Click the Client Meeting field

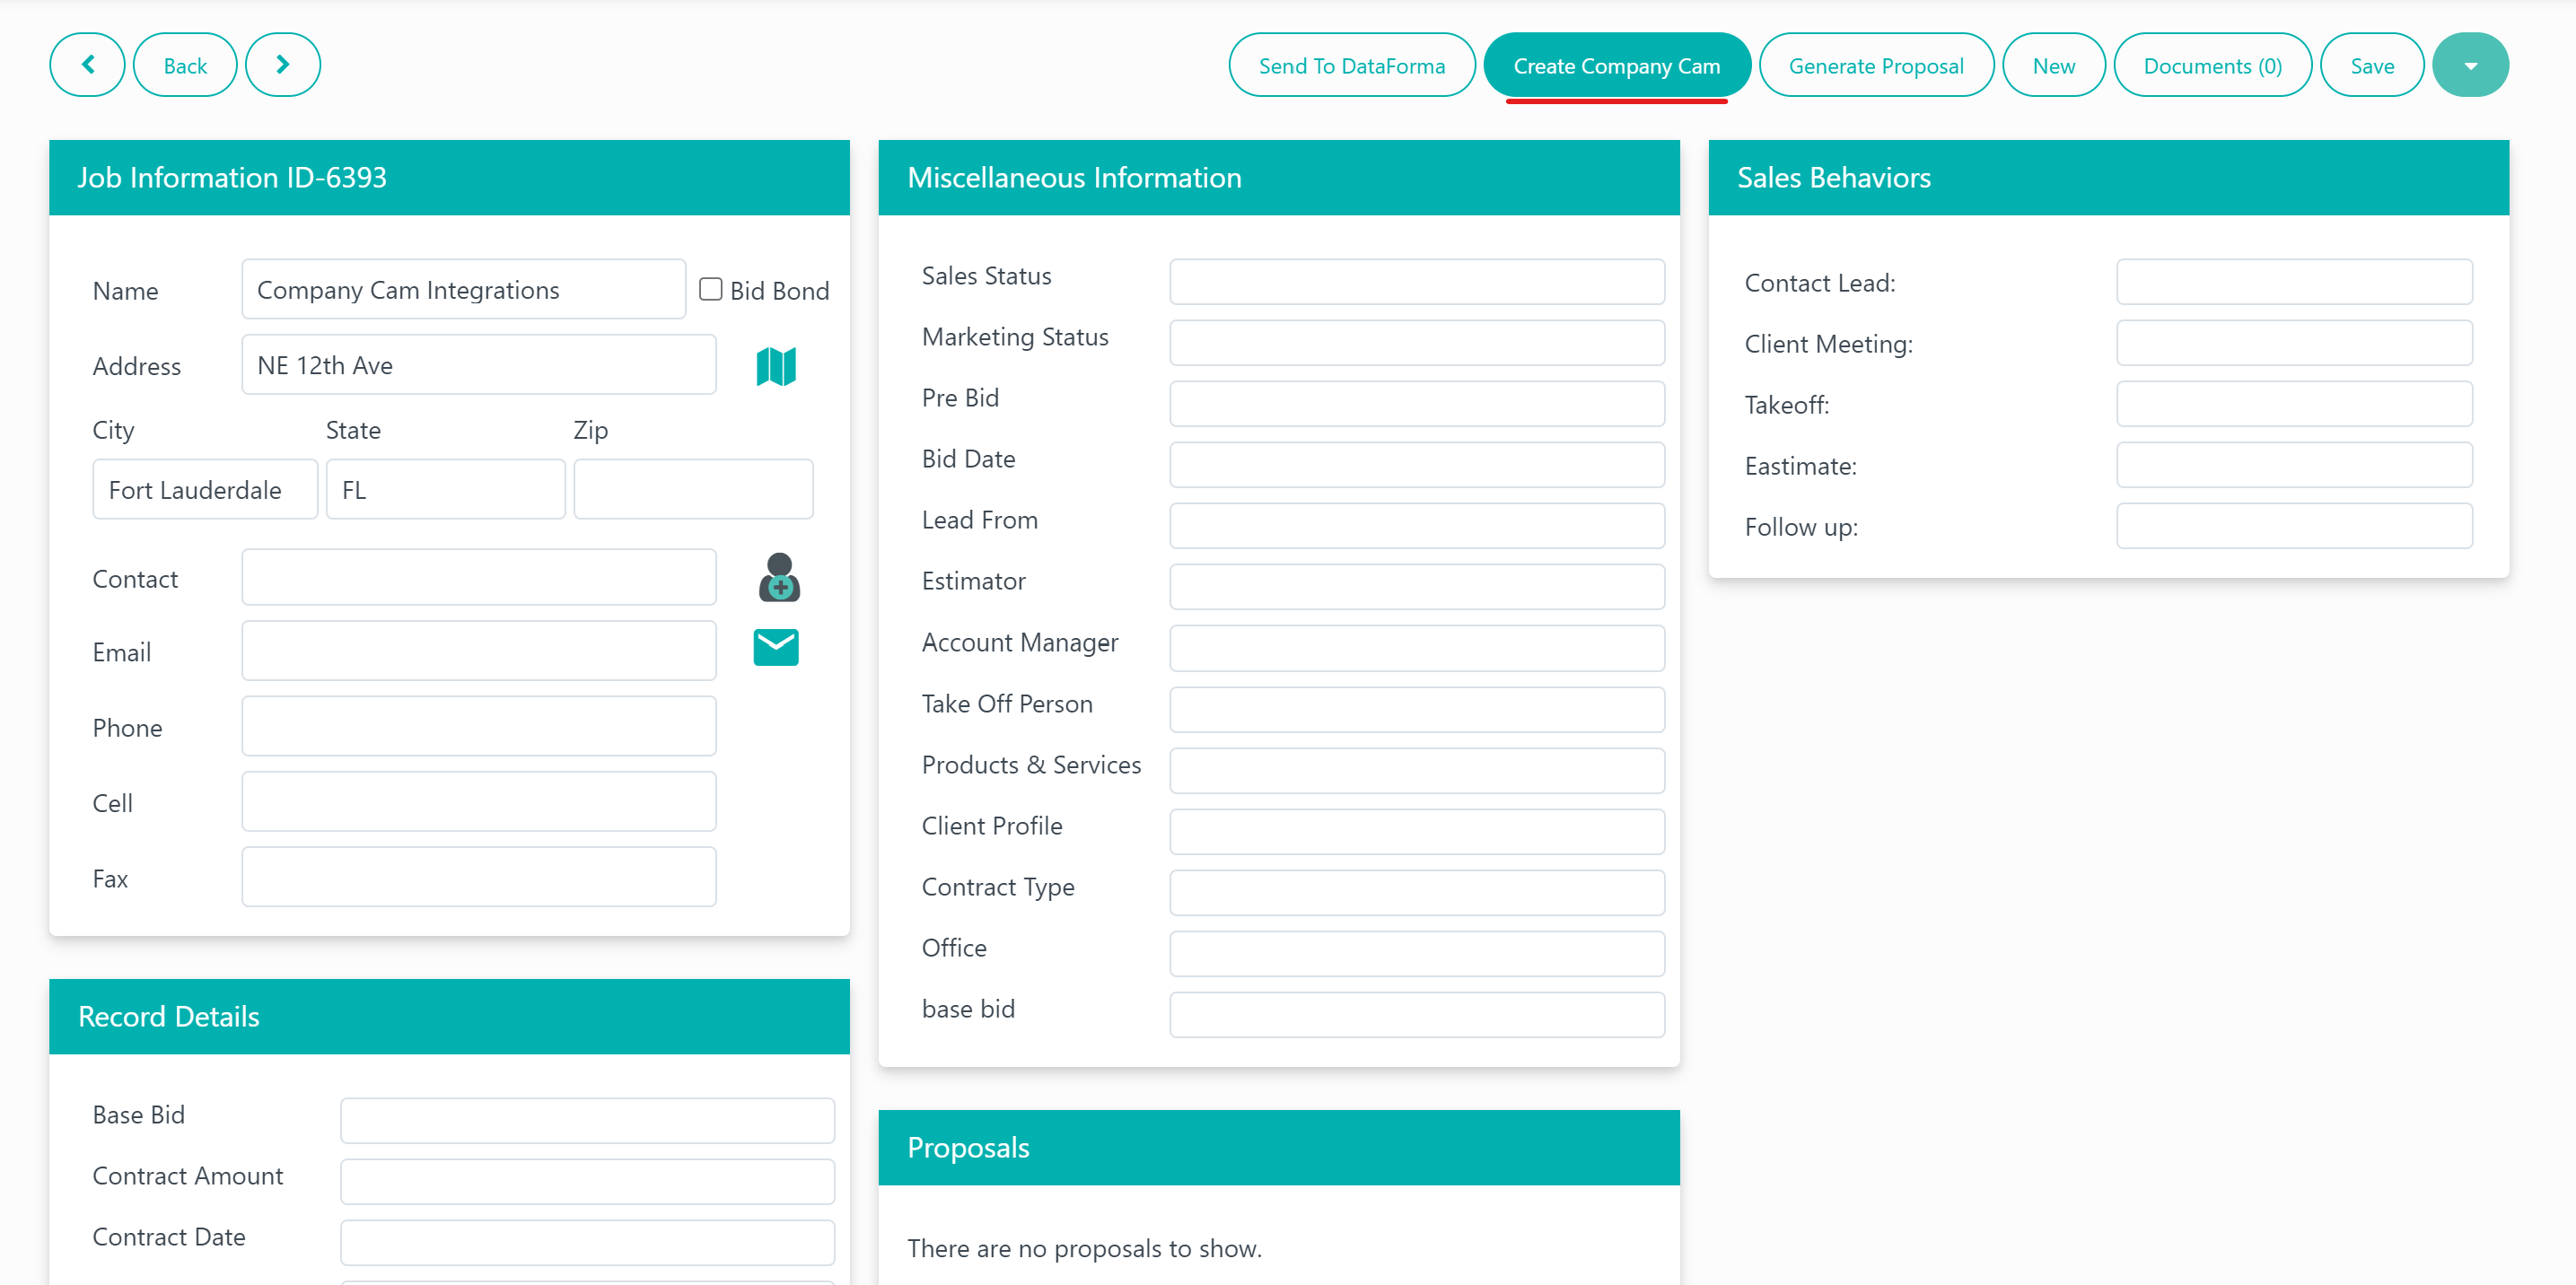coord(2294,342)
